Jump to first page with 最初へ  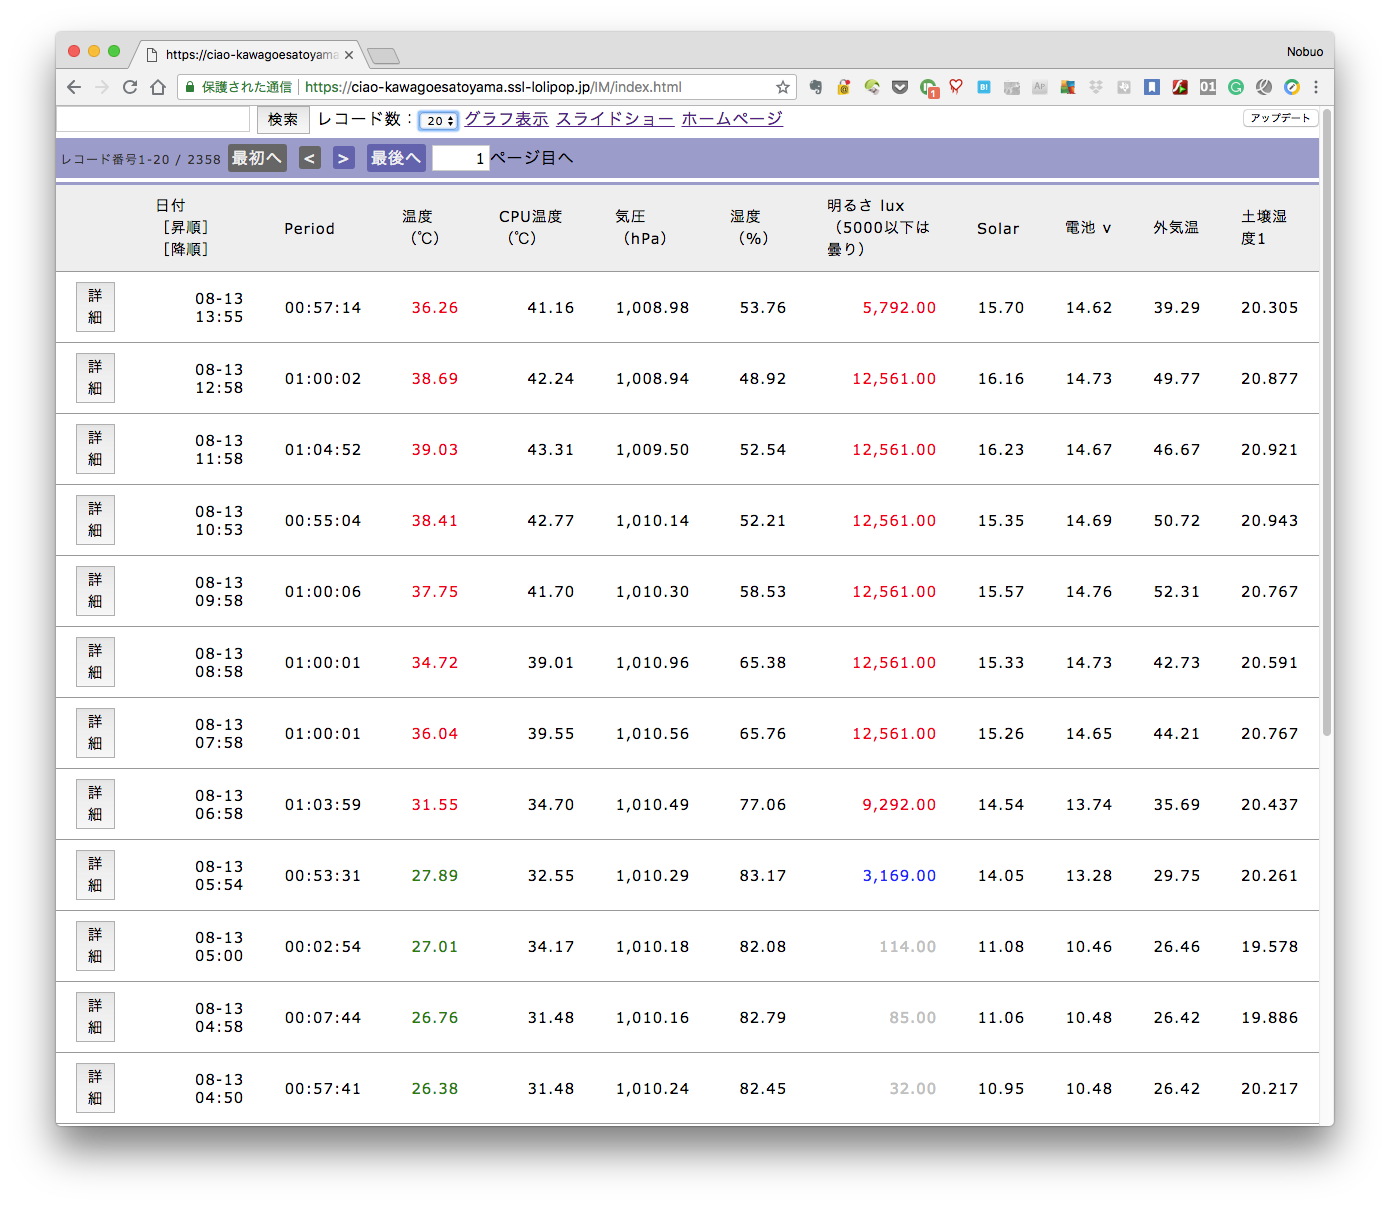(257, 158)
